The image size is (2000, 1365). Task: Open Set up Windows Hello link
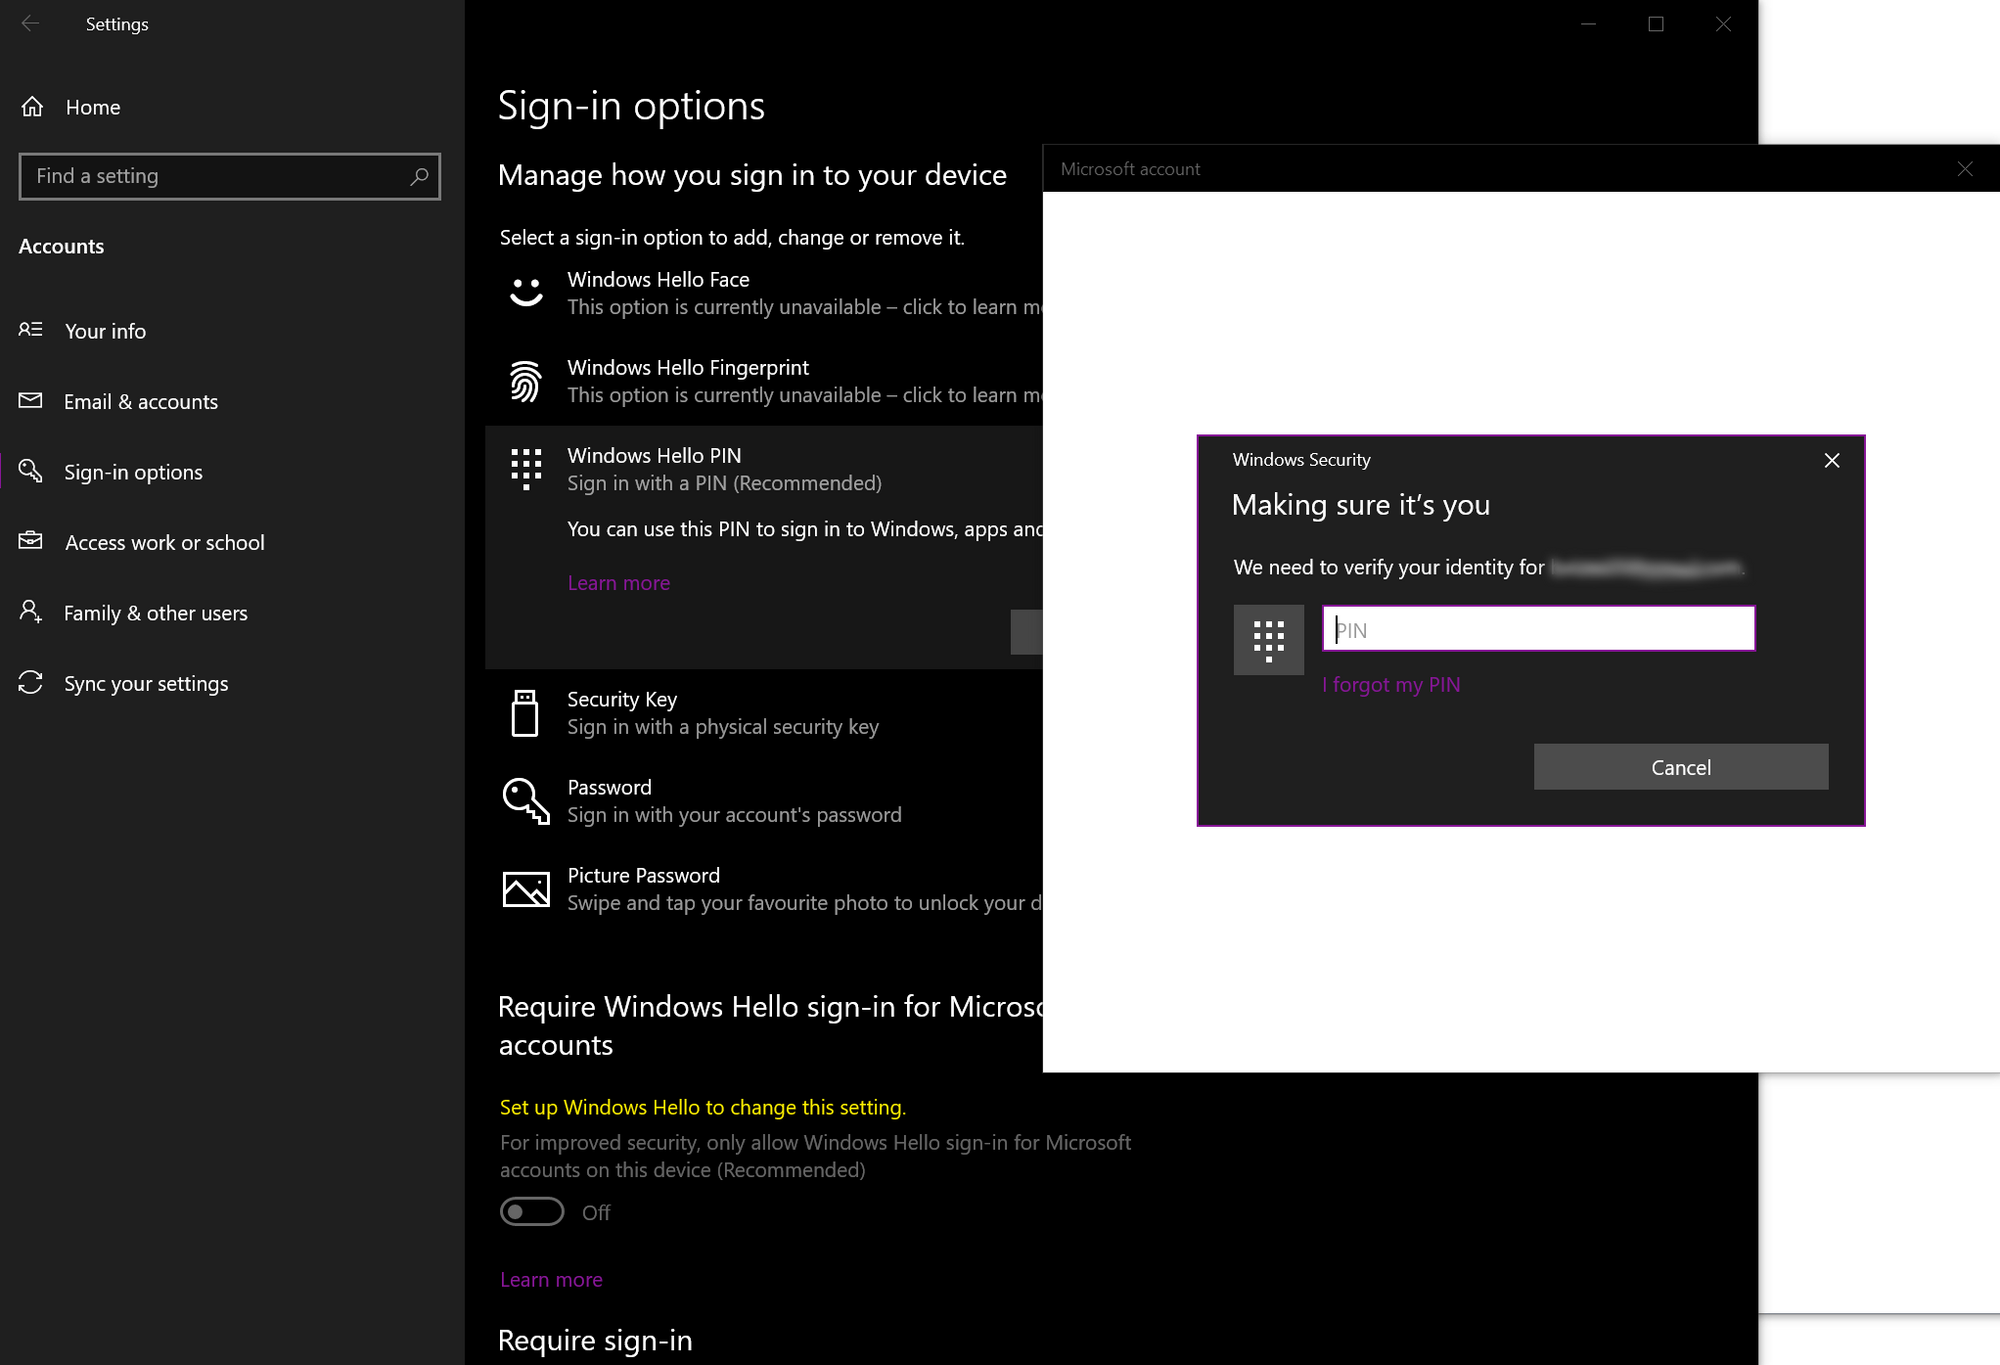point(702,1107)
